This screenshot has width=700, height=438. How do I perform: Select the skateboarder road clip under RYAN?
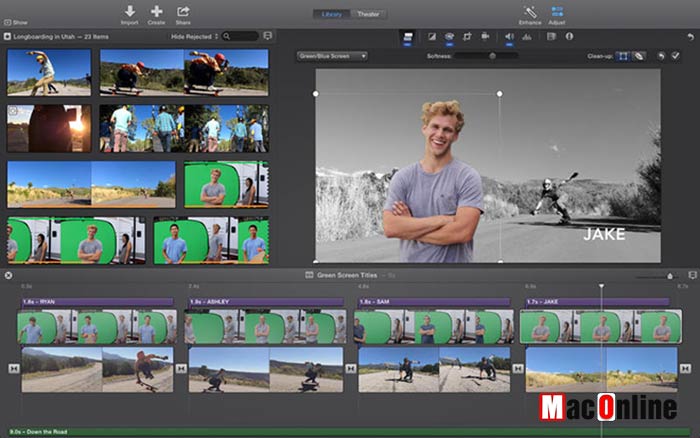pos(97,370)
